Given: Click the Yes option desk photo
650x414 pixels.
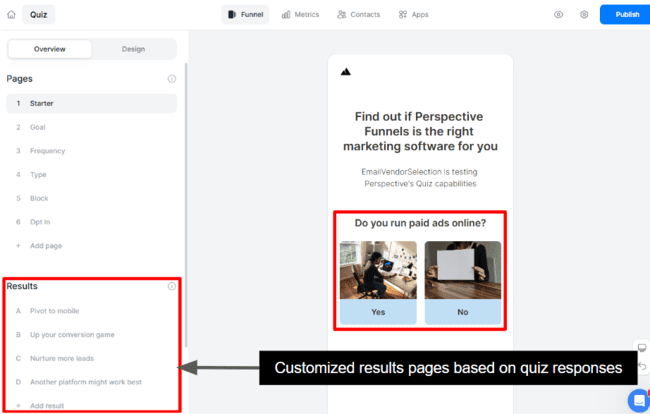Looking at the screenshot, I should pos(378,270).
